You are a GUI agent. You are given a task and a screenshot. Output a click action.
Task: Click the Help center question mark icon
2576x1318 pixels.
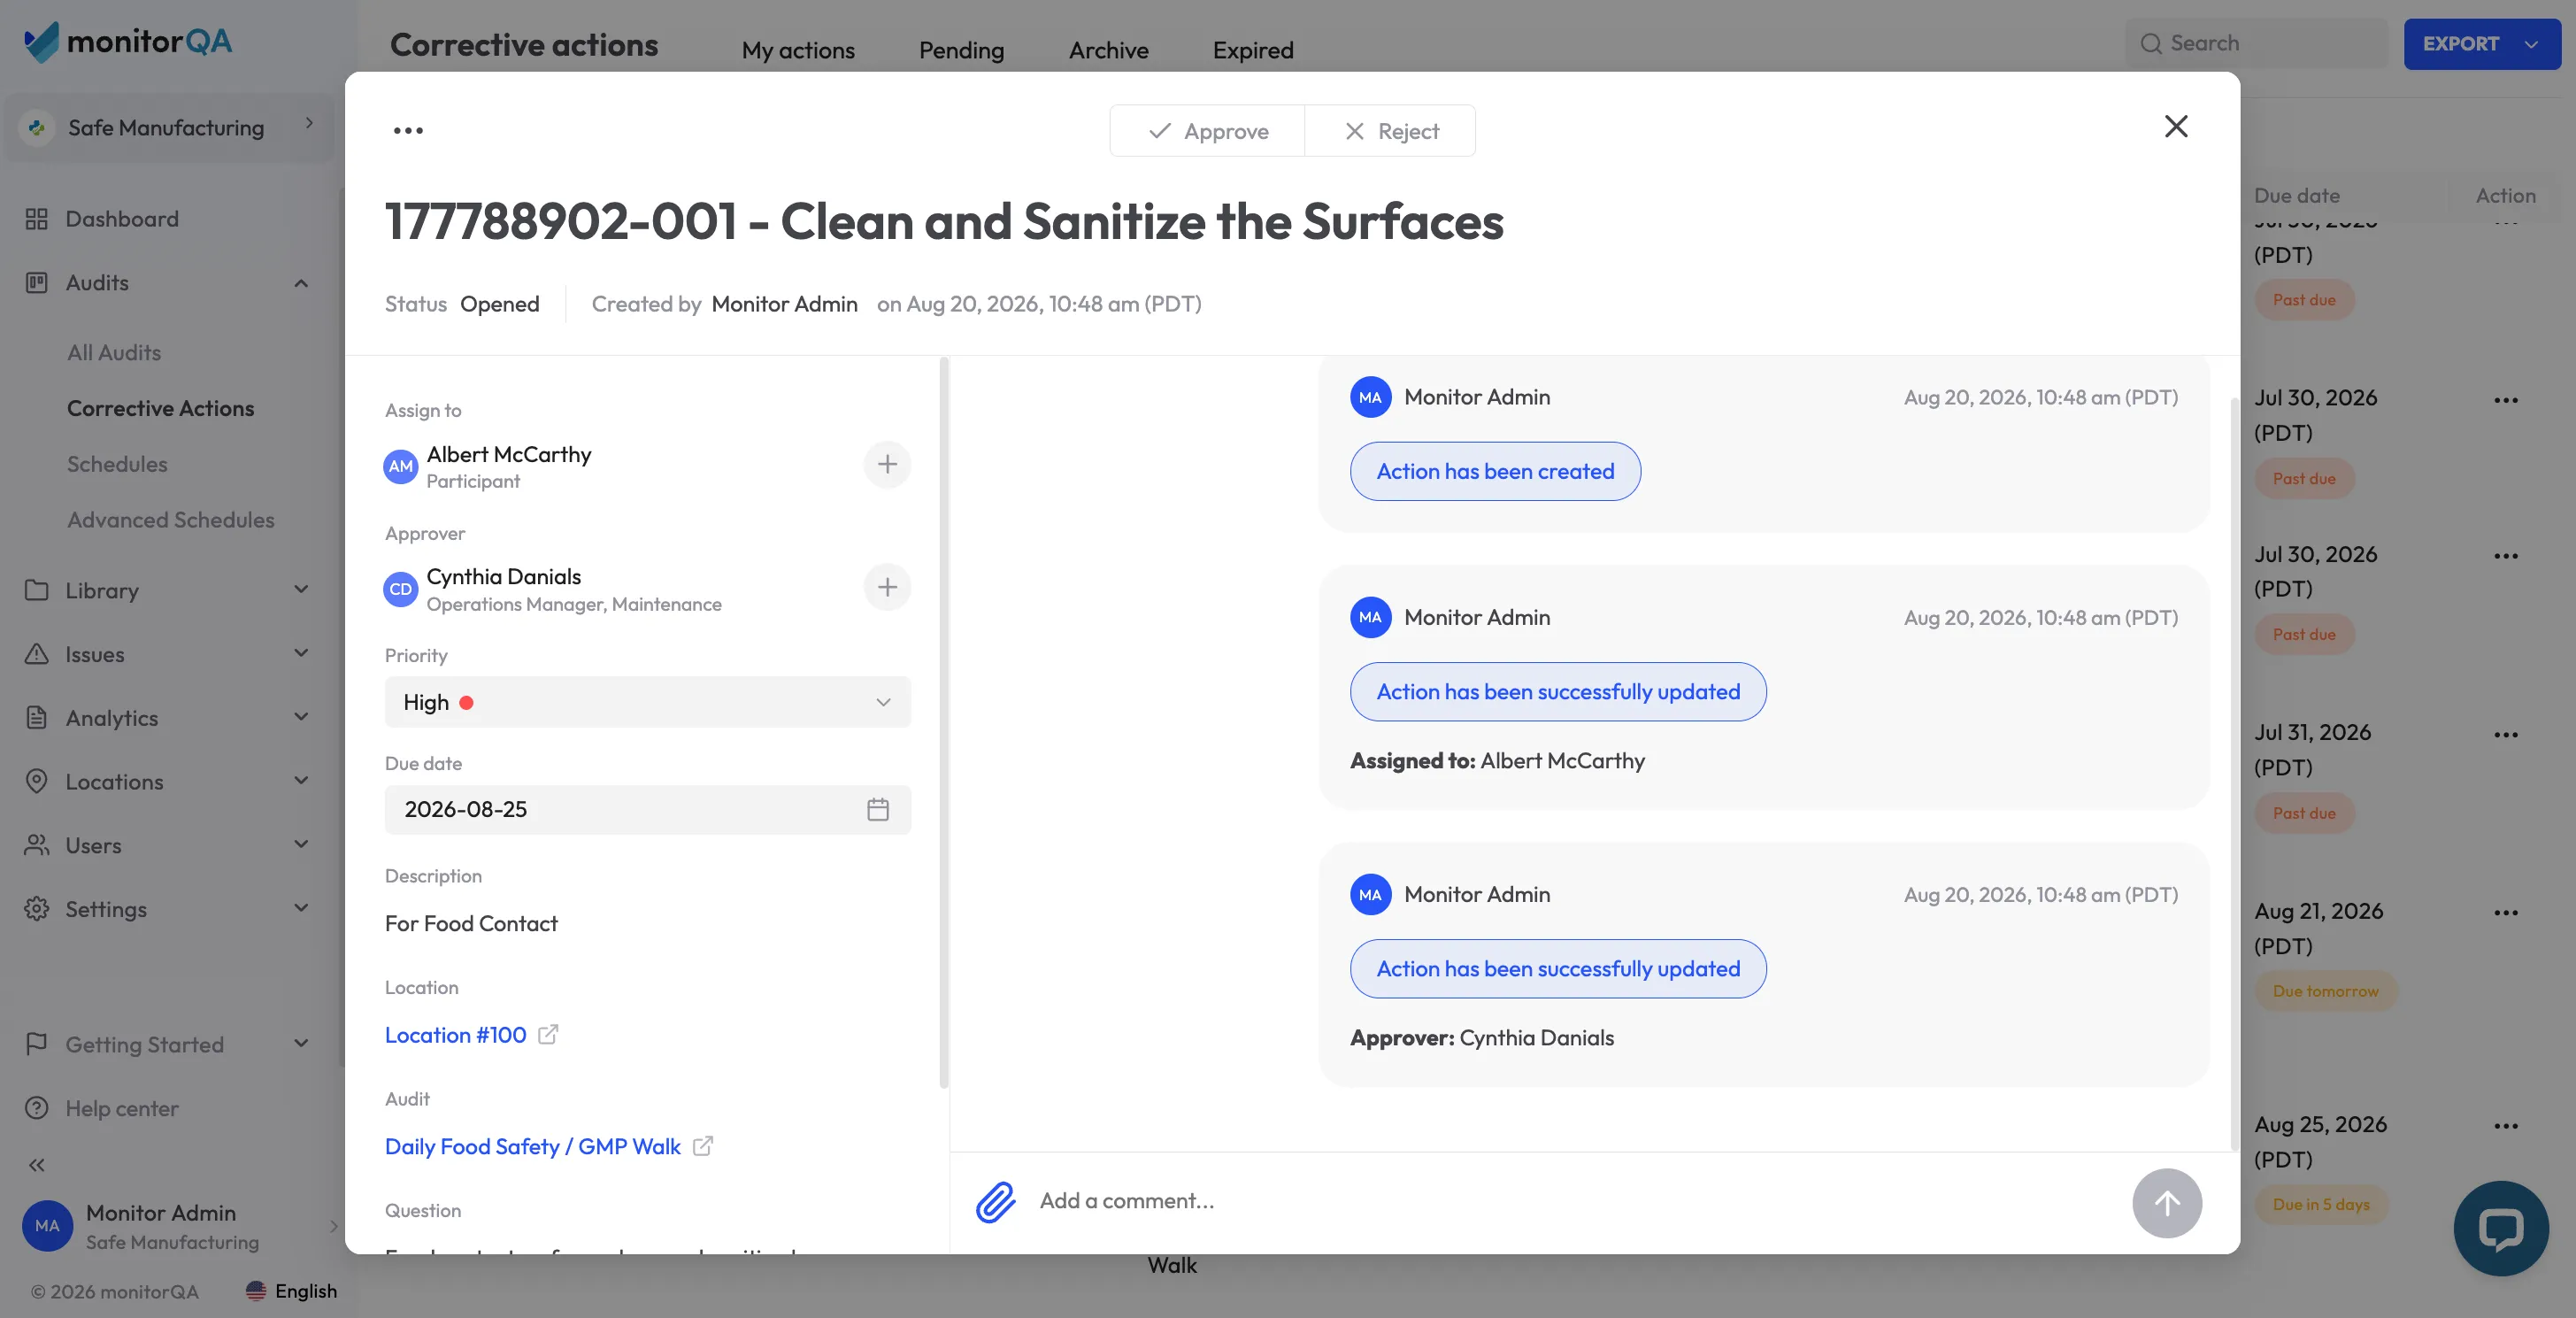coord(37,1108)
